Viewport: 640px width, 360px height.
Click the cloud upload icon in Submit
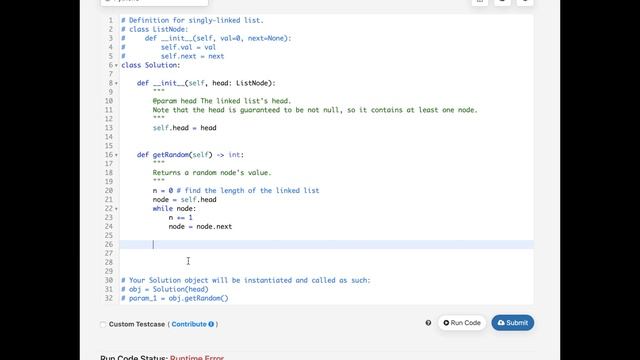click(501, 323)
